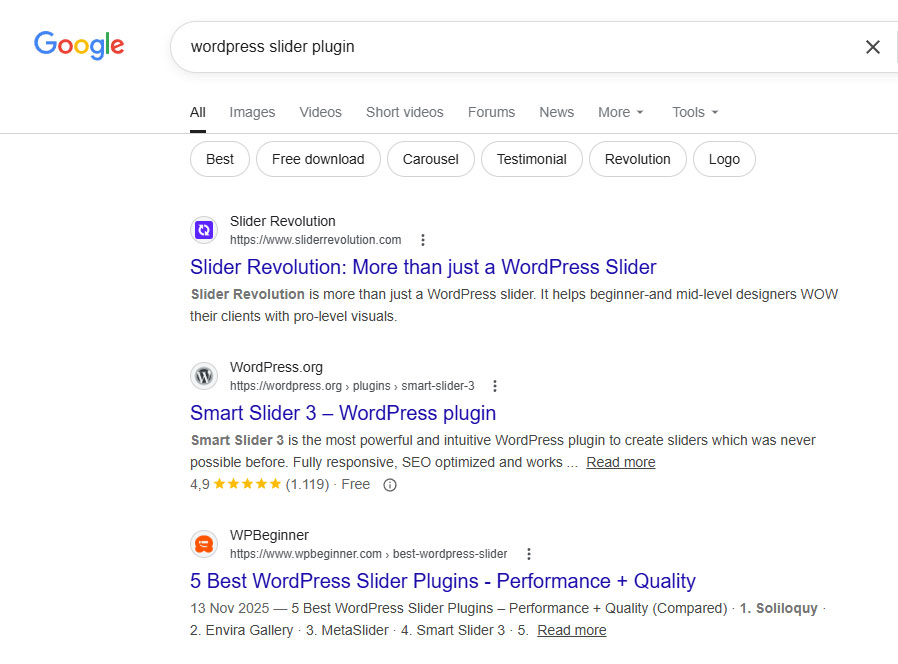
Task: Open options menu for WPBeginner result
Action: pos(529,554)
